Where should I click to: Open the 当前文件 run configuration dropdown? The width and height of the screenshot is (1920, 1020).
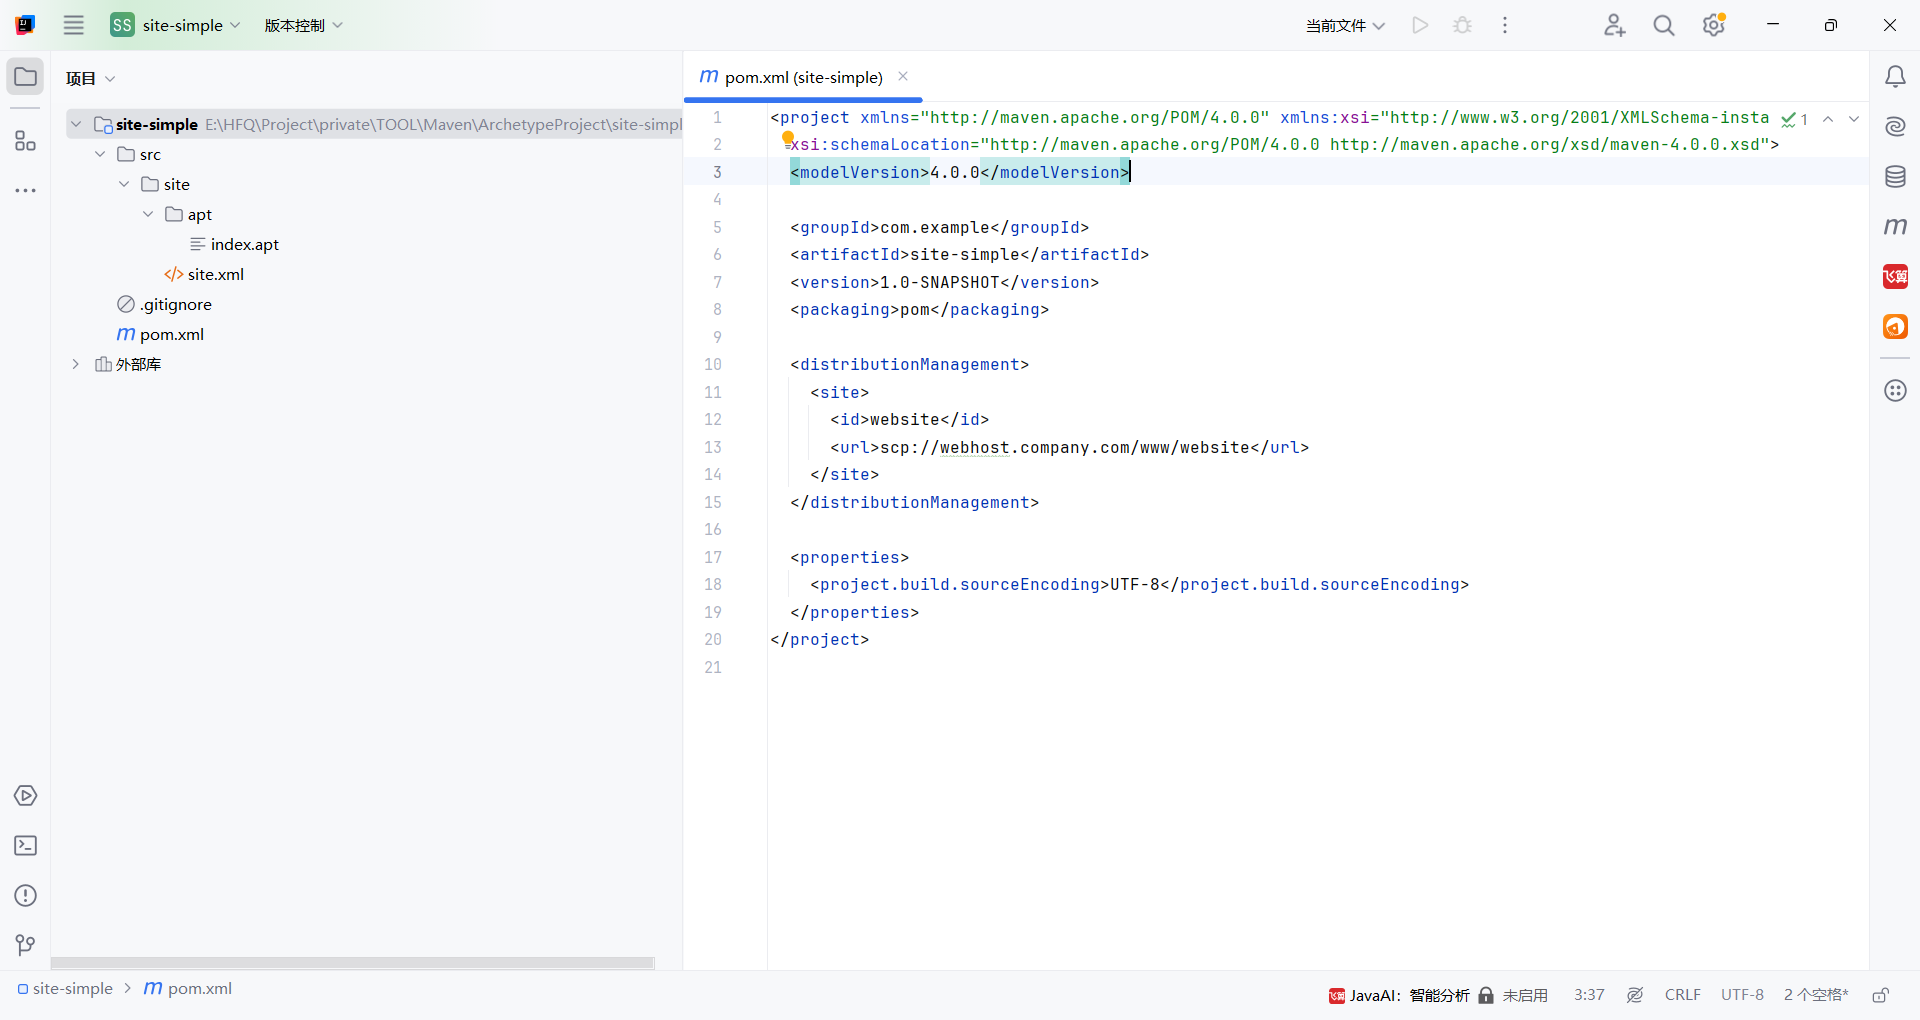pyautogui.click(x=1345, y=26)
